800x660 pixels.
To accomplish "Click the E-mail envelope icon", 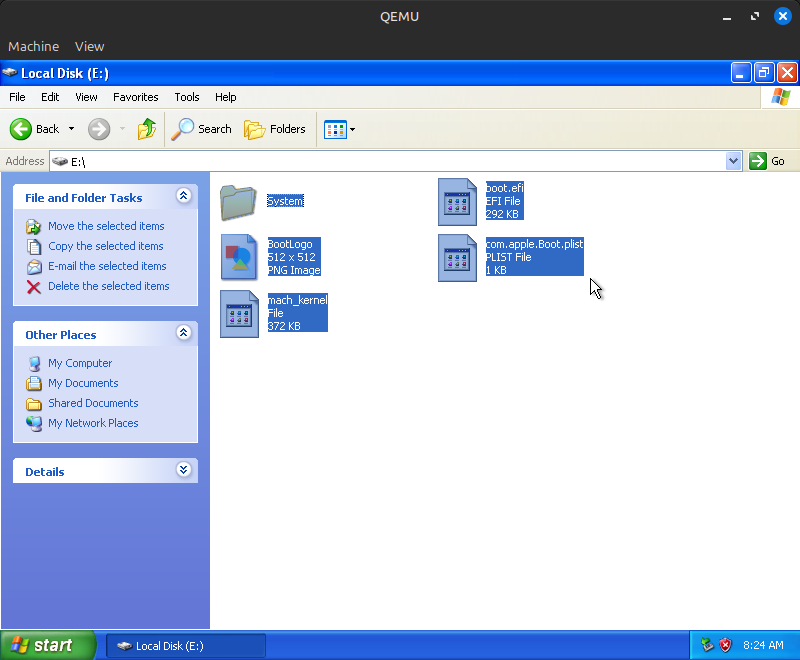I will [34, 267].
